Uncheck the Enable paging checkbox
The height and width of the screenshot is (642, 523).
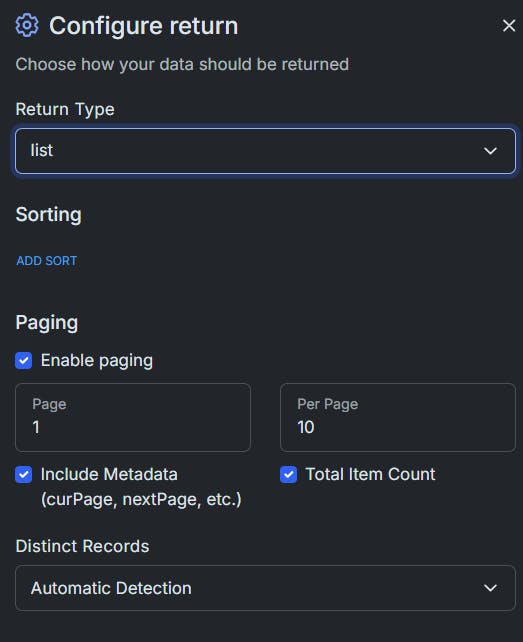[23, 361]
